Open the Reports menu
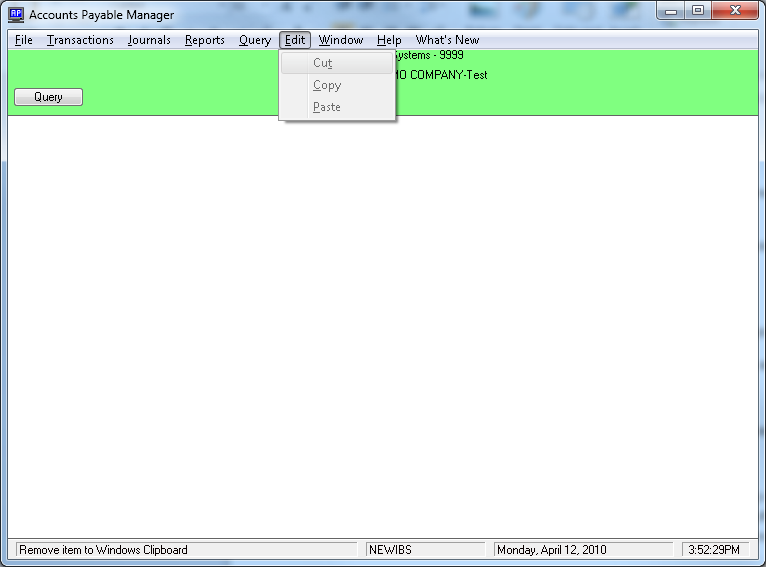The width and height of the screenshot is (766, 567). click(204, 40)
